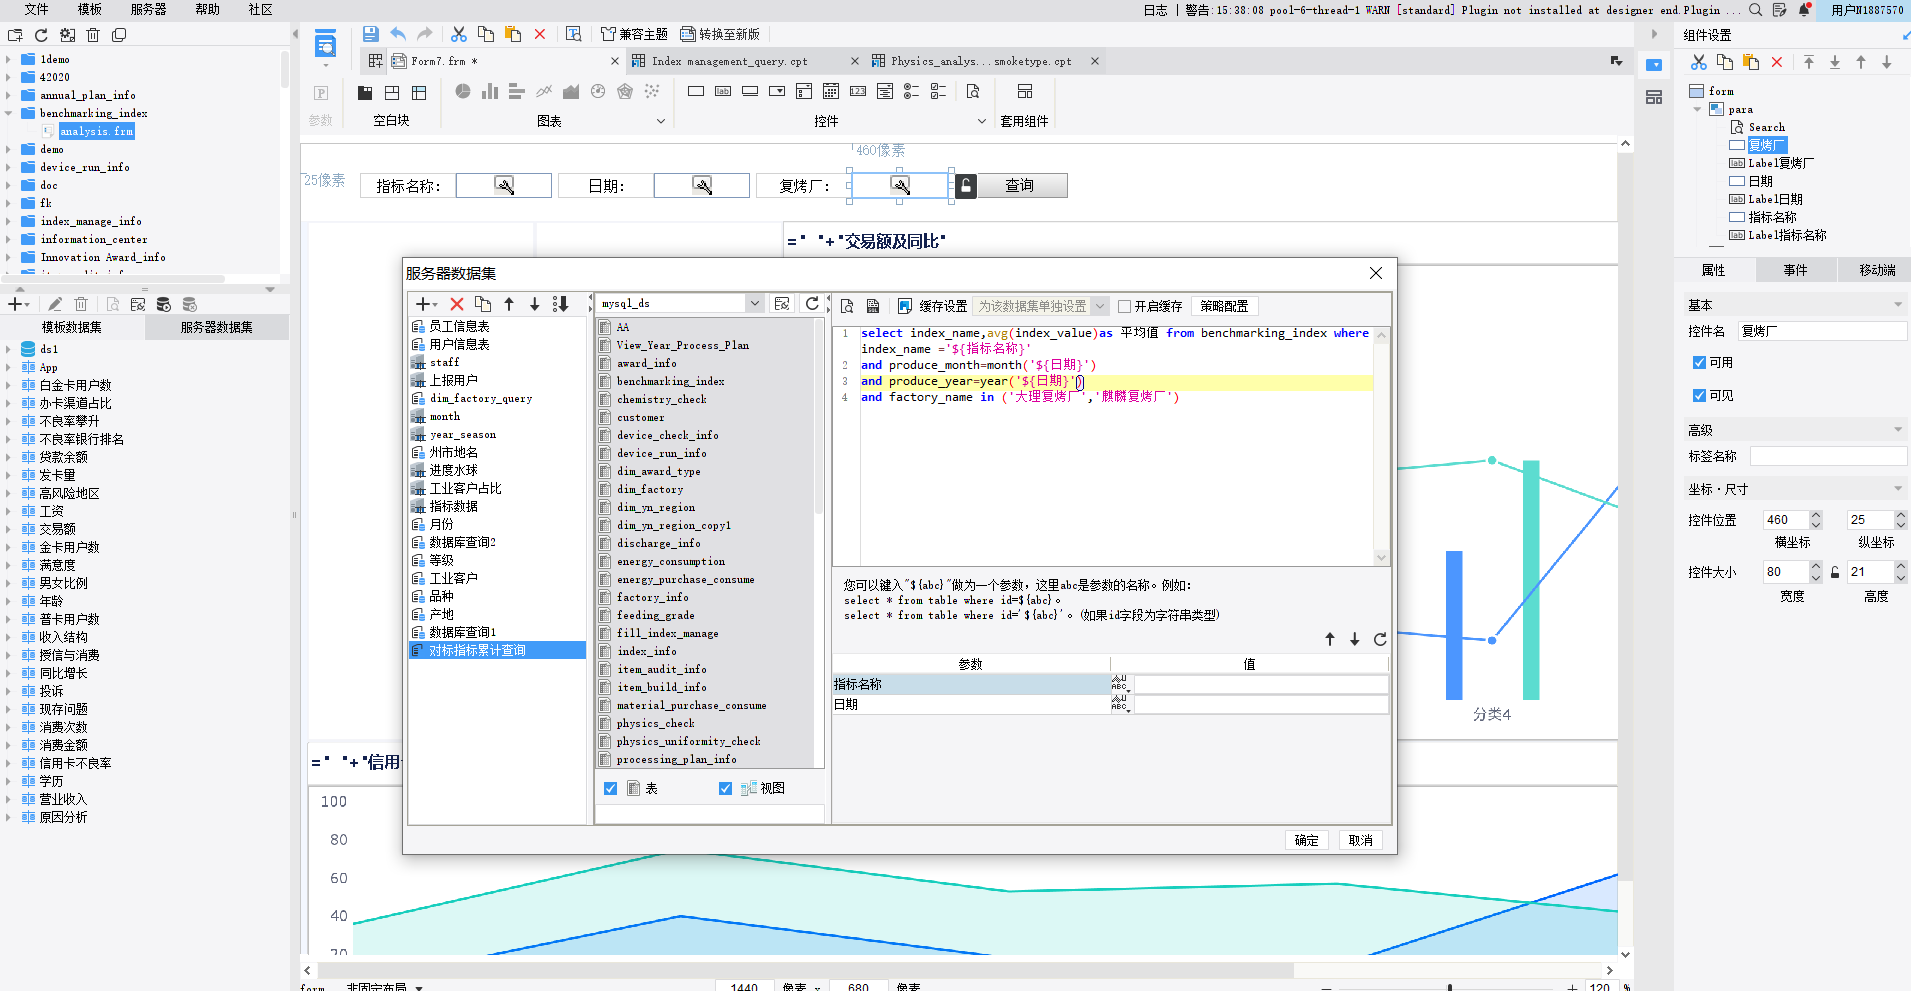This screenshot has height=991, width=1911.
Task: Refresh the parameter list icon
Action: [x=1380, y=639]
